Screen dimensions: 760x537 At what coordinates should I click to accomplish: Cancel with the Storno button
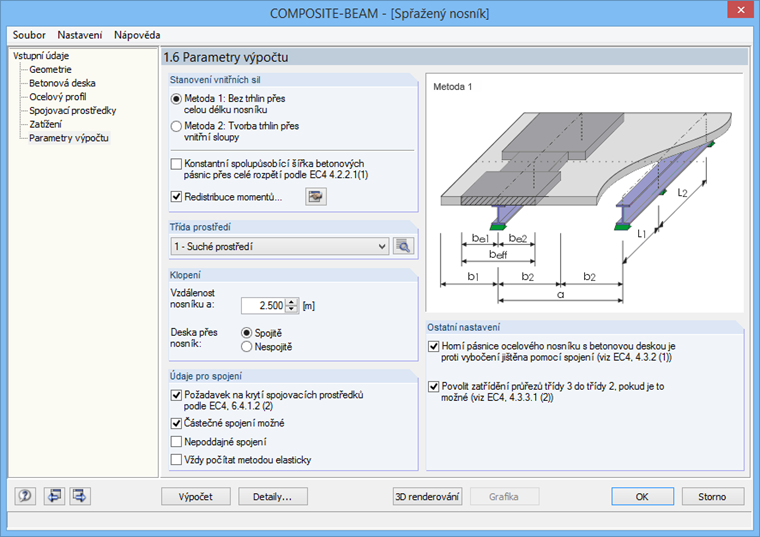point(712,496)
